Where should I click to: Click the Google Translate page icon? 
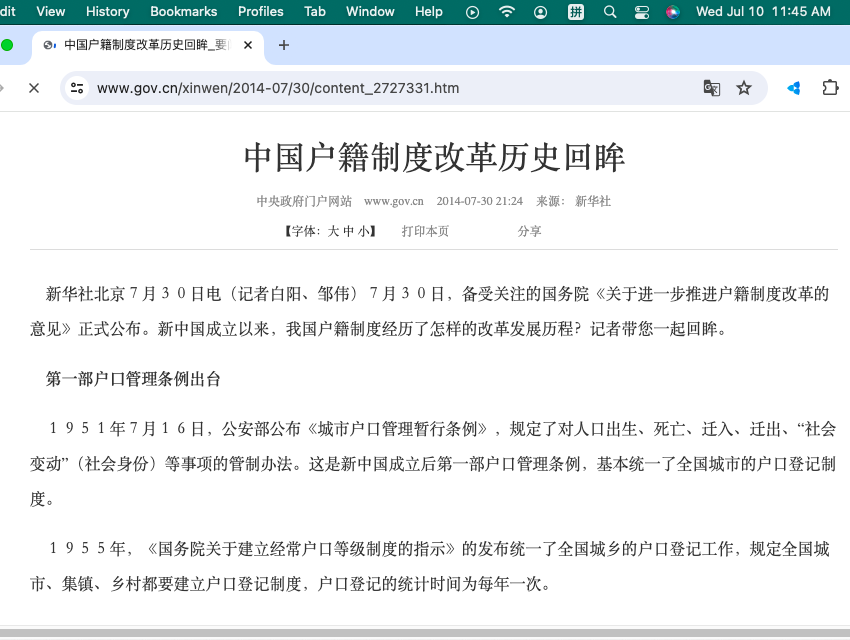click(711, 88)
